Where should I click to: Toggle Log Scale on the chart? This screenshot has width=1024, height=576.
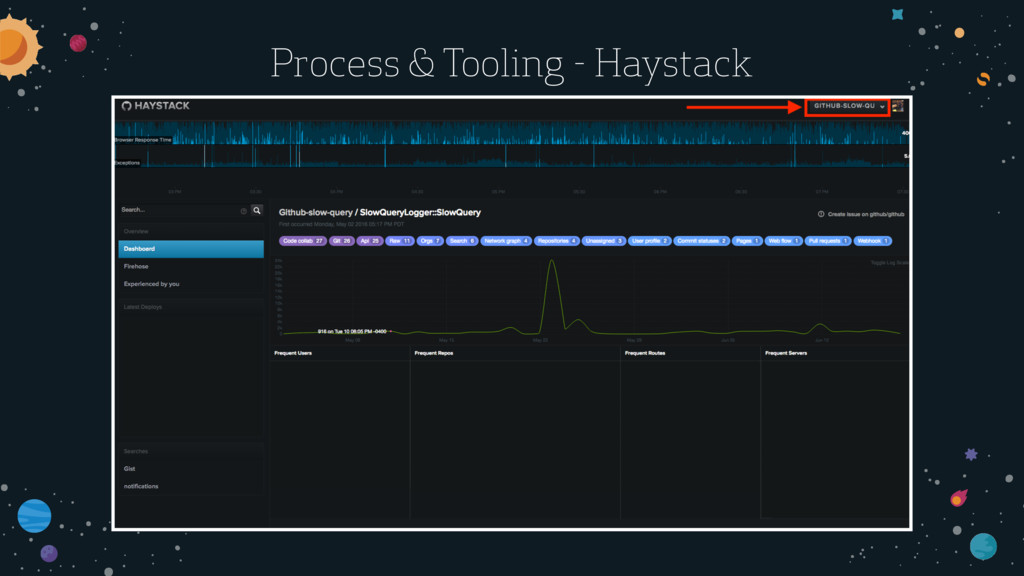(x=889, y=263)
